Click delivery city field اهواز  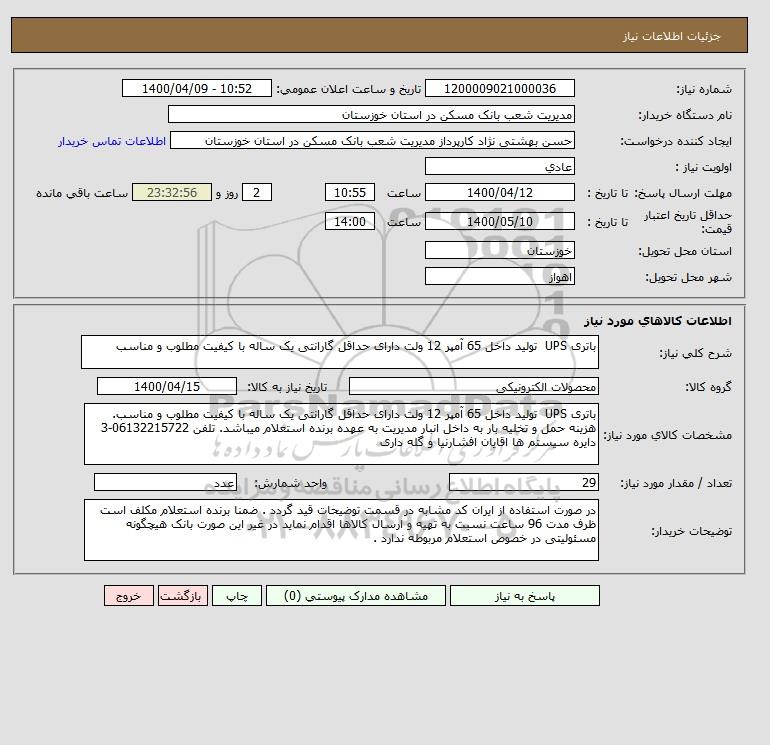(499, 276)
